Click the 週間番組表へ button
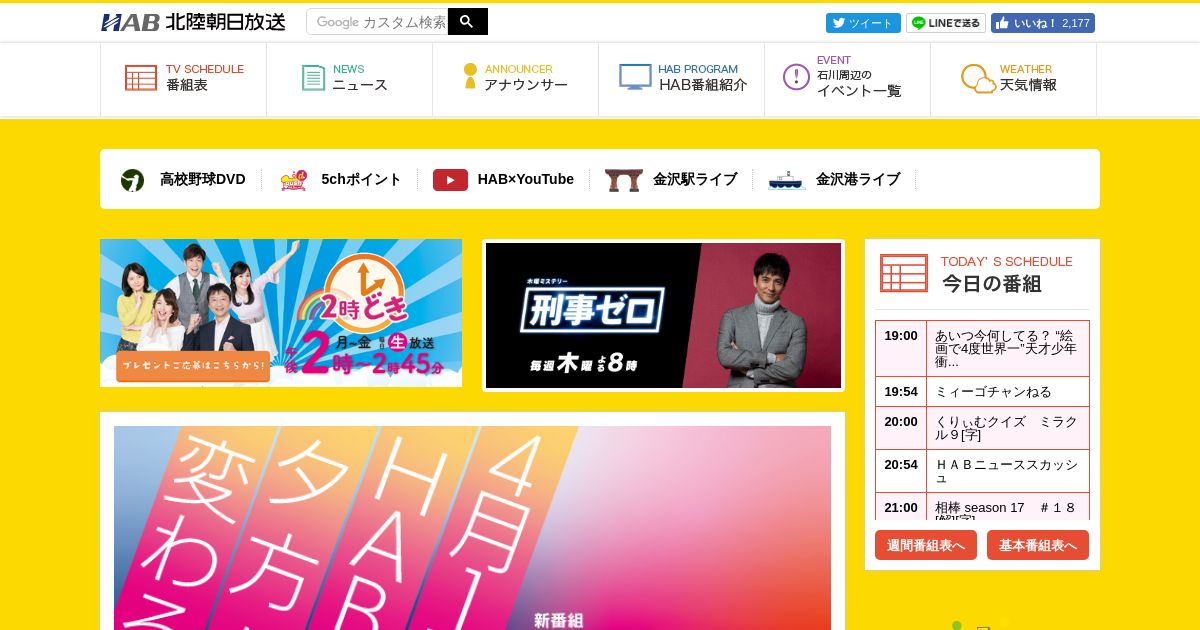 tap(926, 545)
